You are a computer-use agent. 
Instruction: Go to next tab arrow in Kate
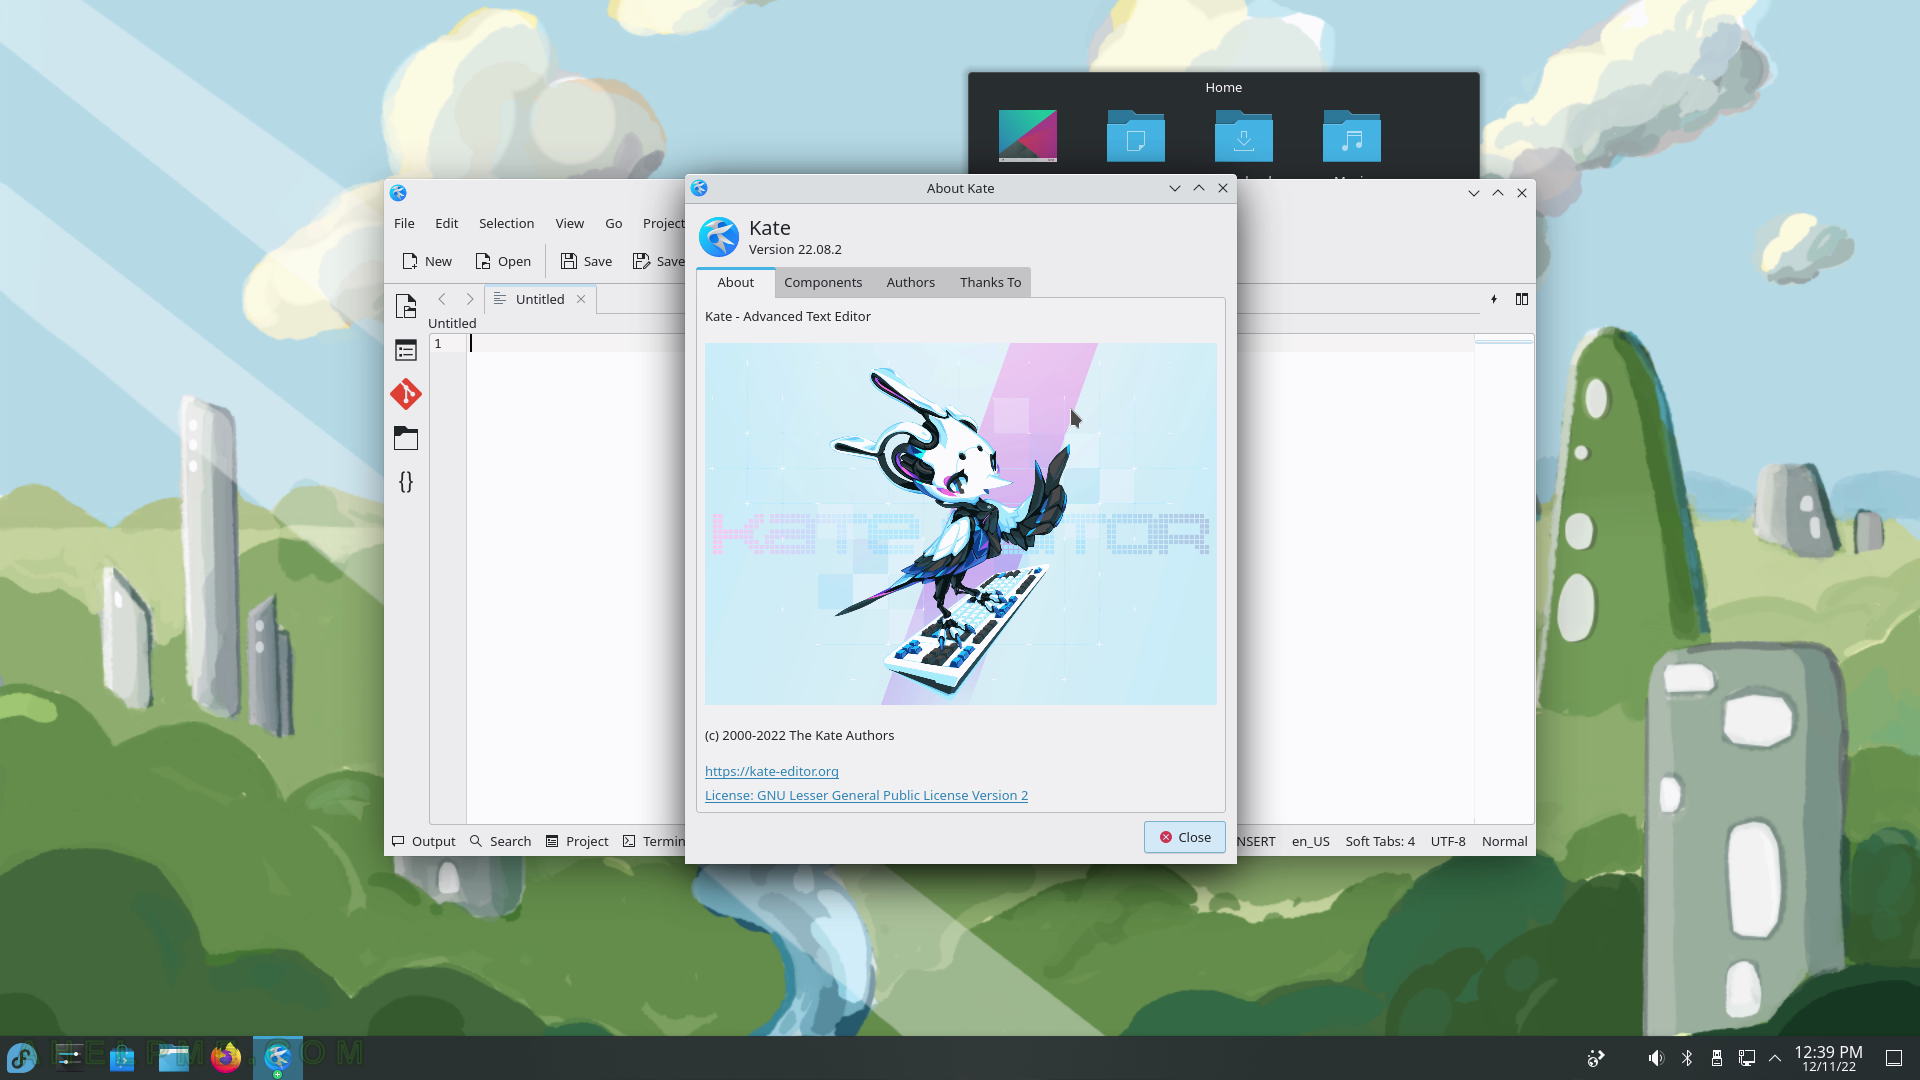pos(470,299)
